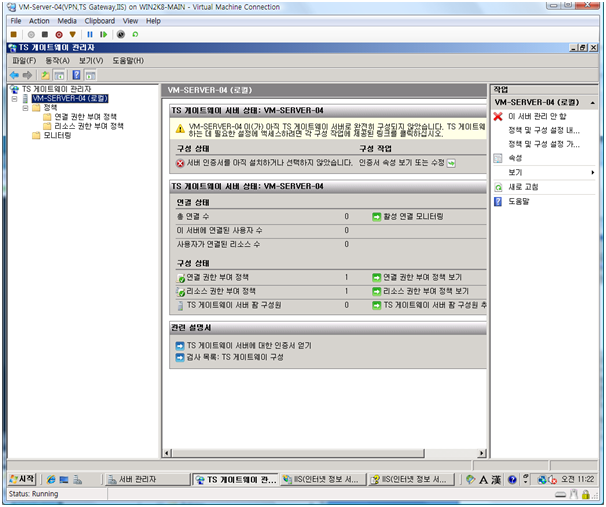This screenshot has width=606, height=507.
Task: Click TS 게이트웨이 서버에 대한 인증서 얻기 link
Action: click(x=249, y=345)
